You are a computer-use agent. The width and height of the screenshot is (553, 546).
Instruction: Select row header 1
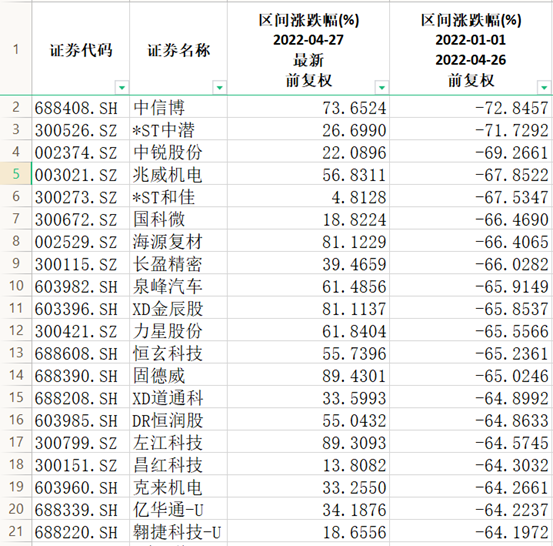16,49
